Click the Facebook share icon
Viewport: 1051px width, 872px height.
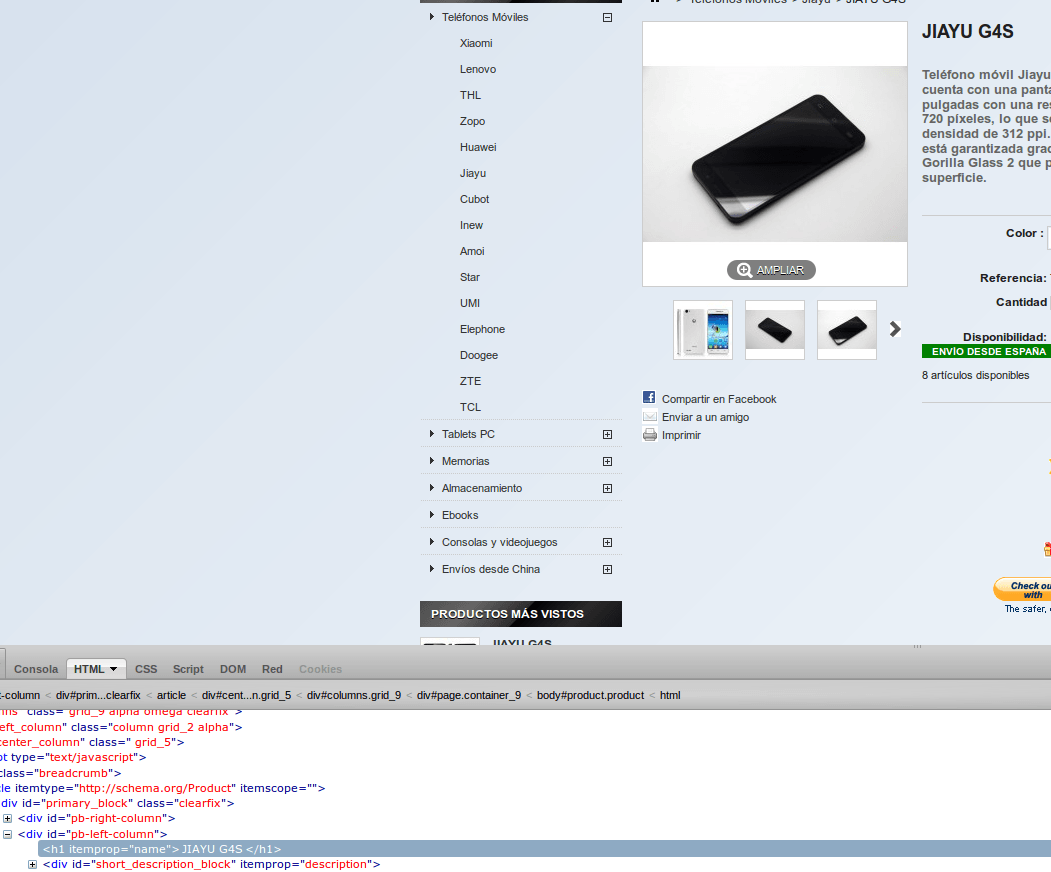tap(649, 397)
